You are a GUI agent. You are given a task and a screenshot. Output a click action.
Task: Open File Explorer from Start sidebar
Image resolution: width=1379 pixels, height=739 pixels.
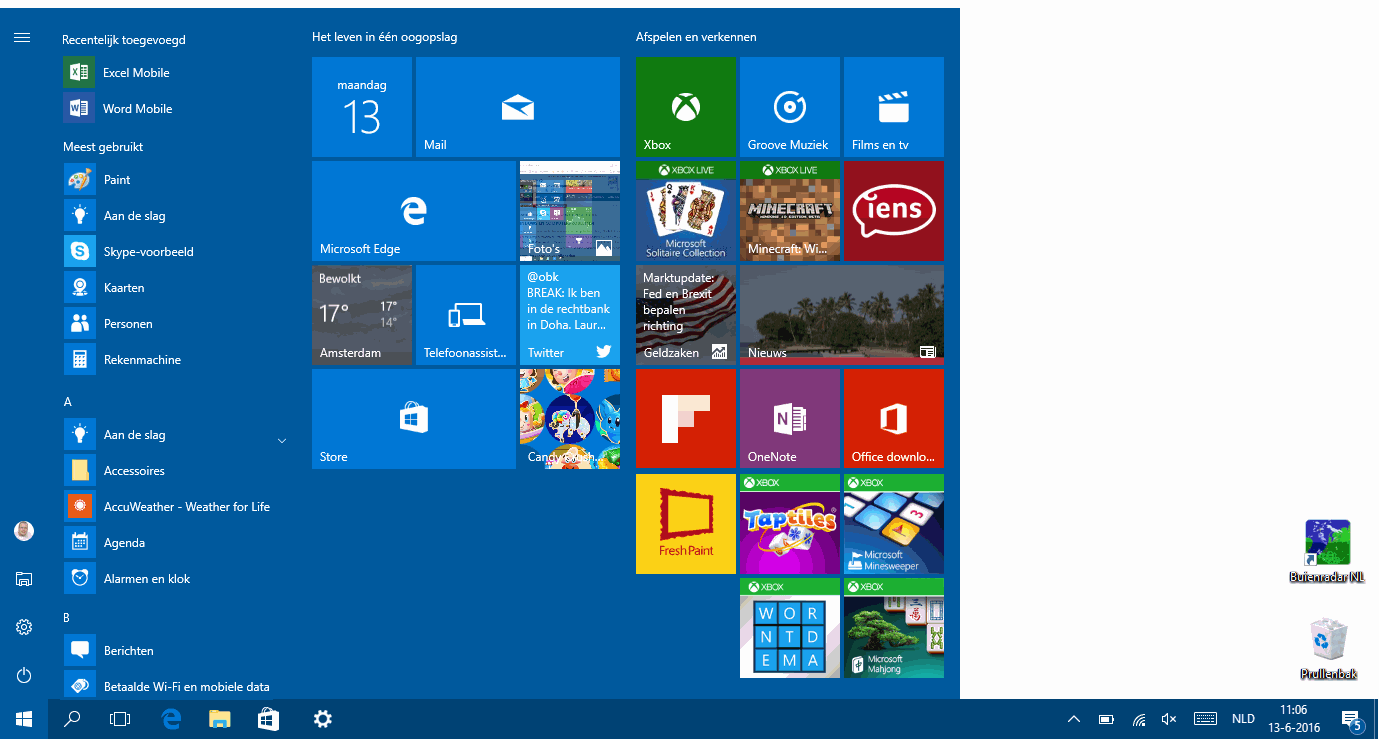point(24,579)
